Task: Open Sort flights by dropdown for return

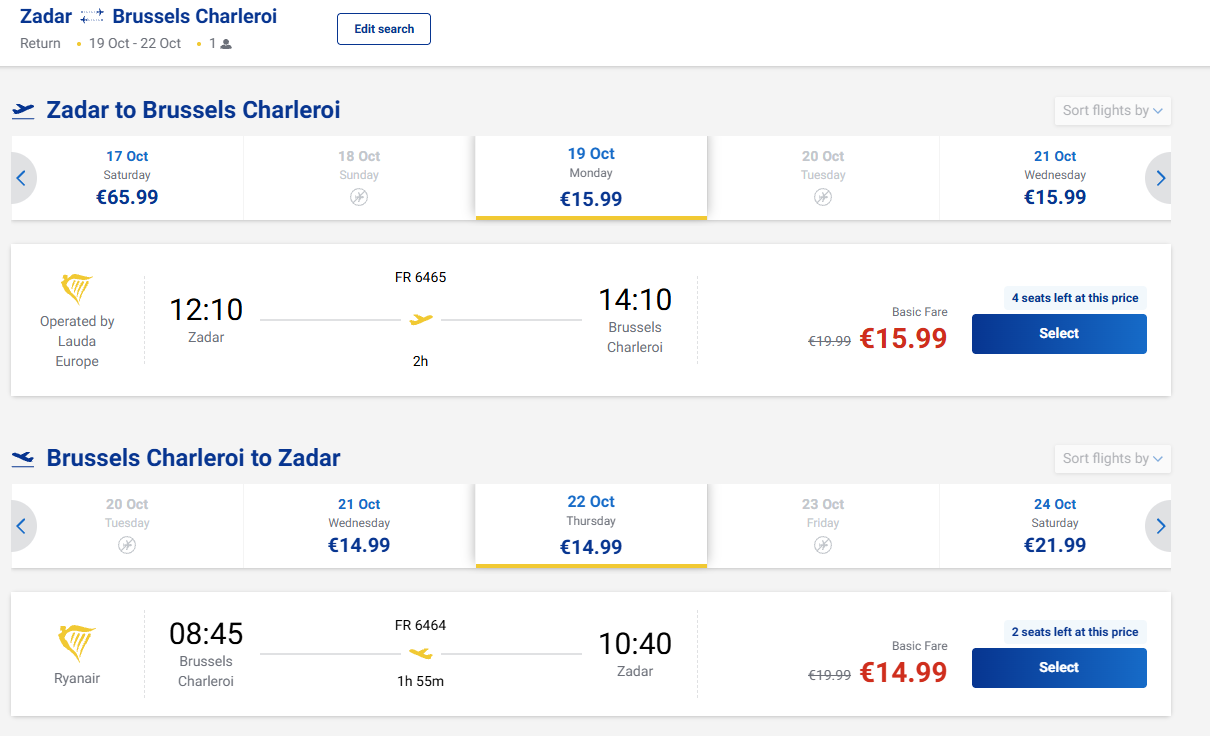Action: coord(1112,459)
